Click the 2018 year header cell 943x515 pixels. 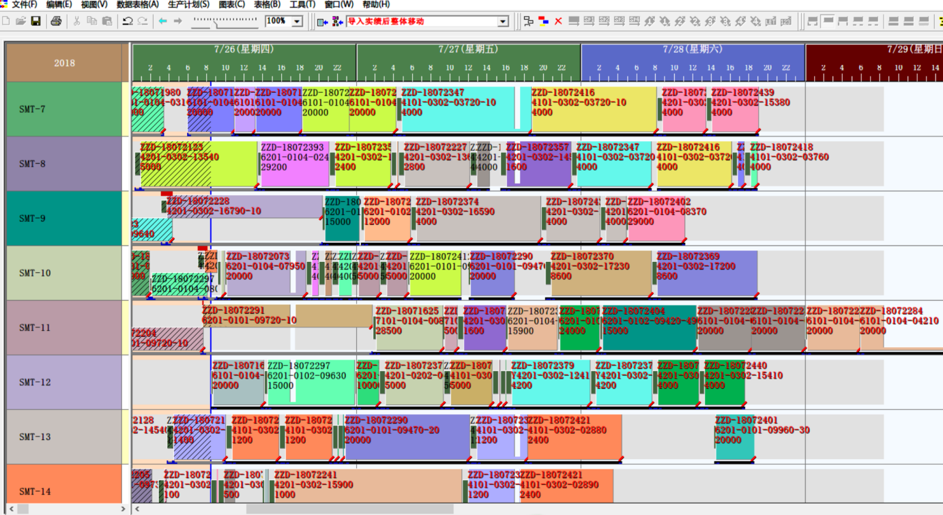[65, 62]
